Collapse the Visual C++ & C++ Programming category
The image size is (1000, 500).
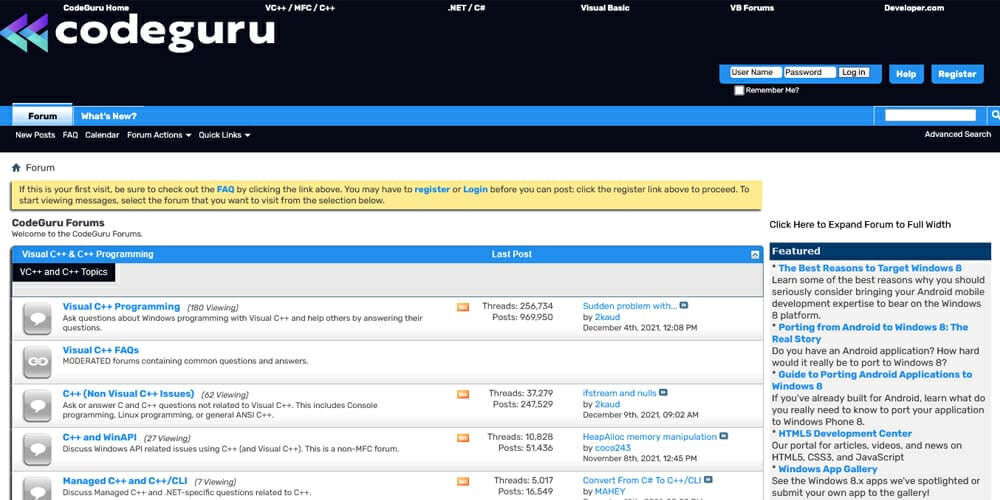point(755,254)
